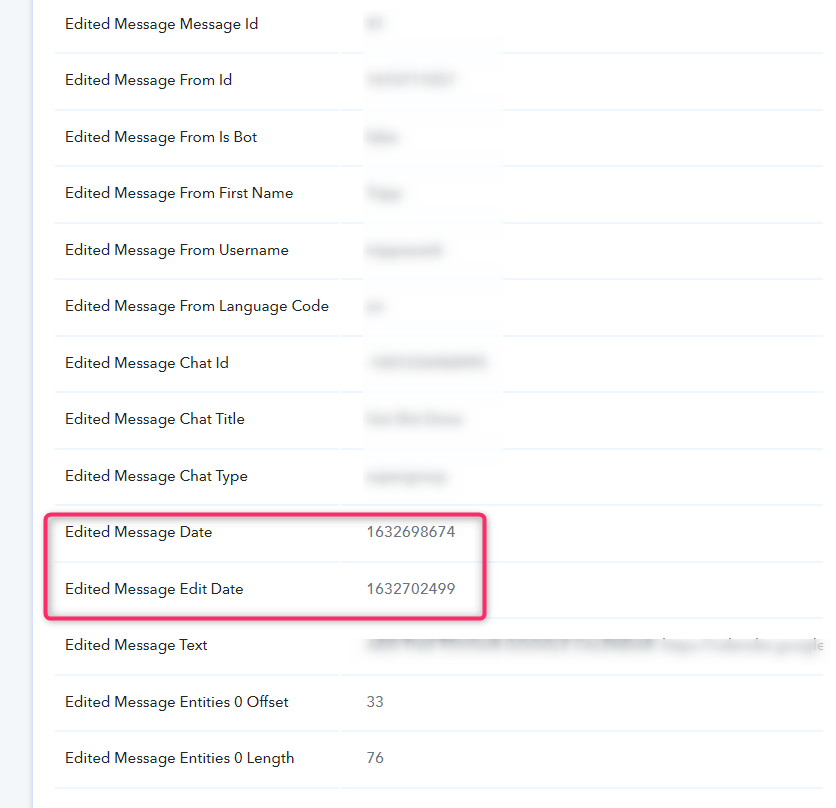This screenshot has height=808, width=836.
Task: Select the length value 76
Action: coord(375,758)
